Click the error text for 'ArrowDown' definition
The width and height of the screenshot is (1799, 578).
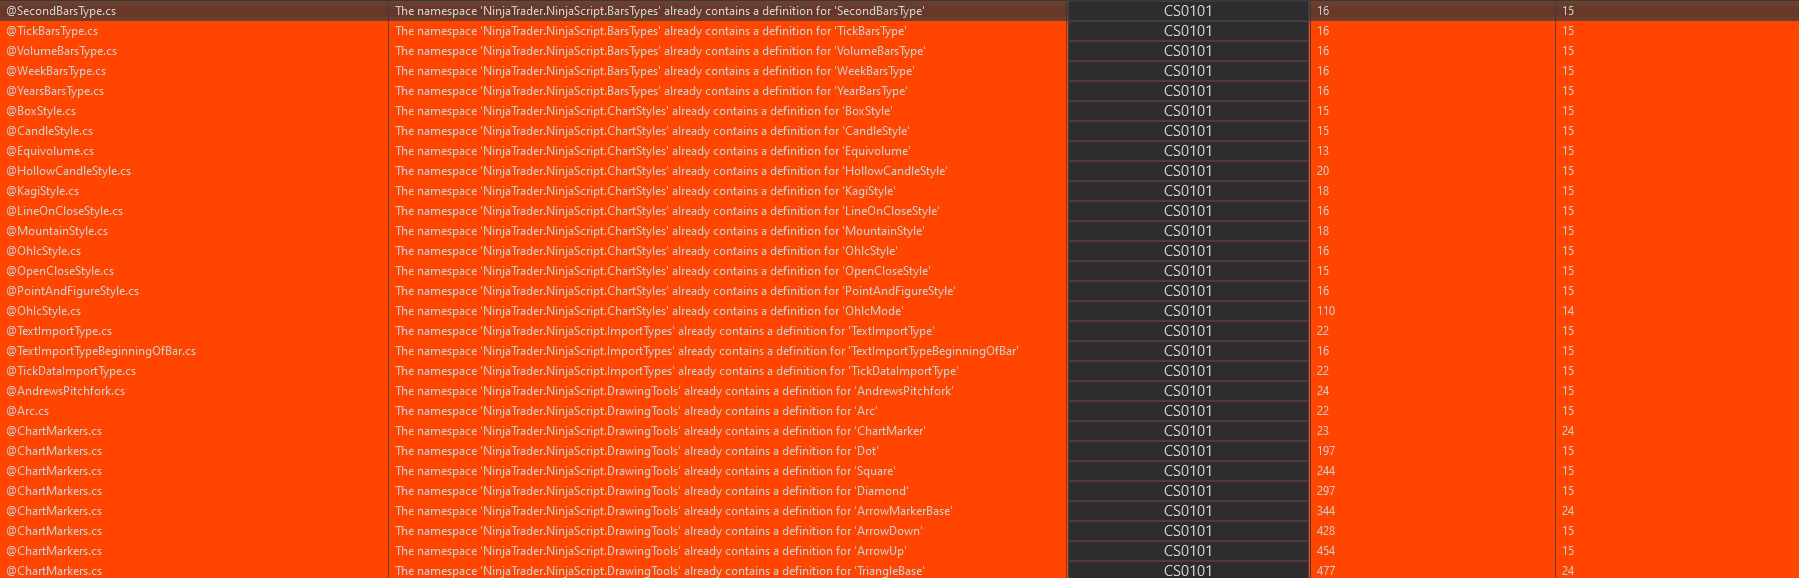pyautogui.click(x=658, y=531)
